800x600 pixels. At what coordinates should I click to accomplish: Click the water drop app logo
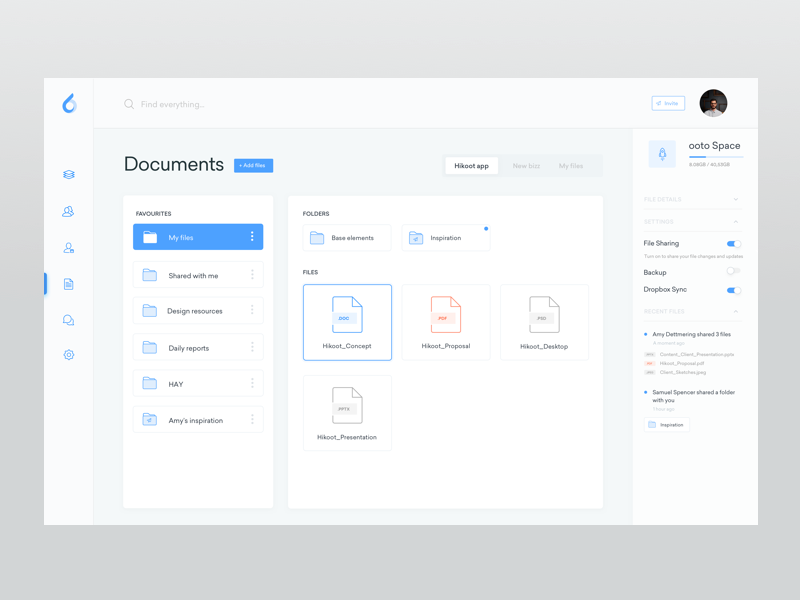[69, 103]
